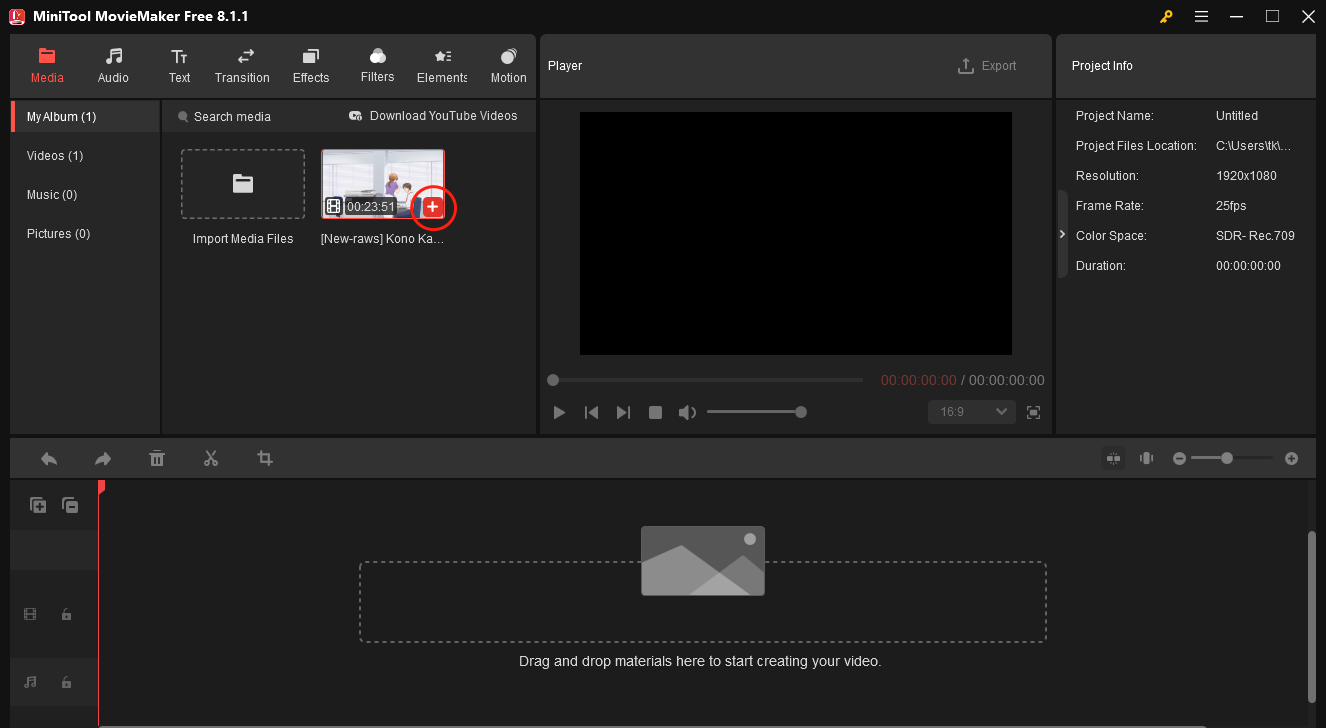Remove a track
This screenshot has height=728, width=1326.
pyautogui.click(x=70, y=506)
